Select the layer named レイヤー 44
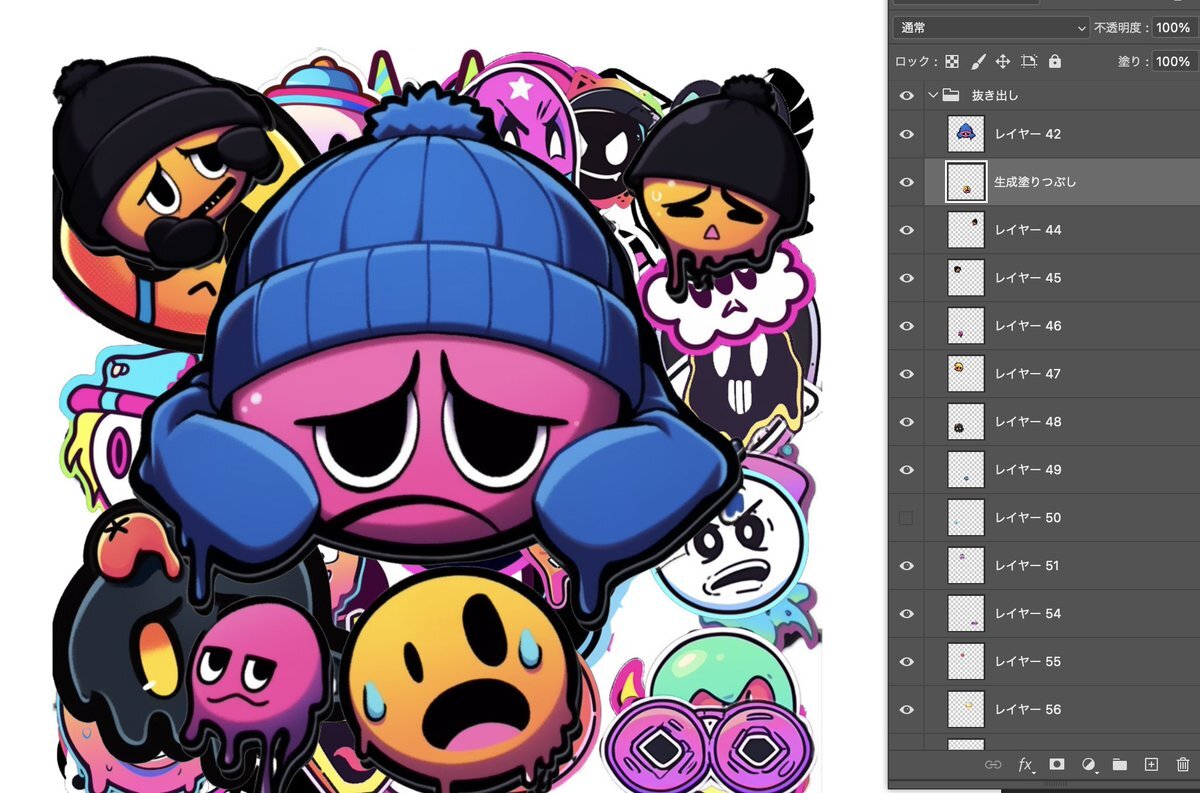 (x=1028, y=230)
